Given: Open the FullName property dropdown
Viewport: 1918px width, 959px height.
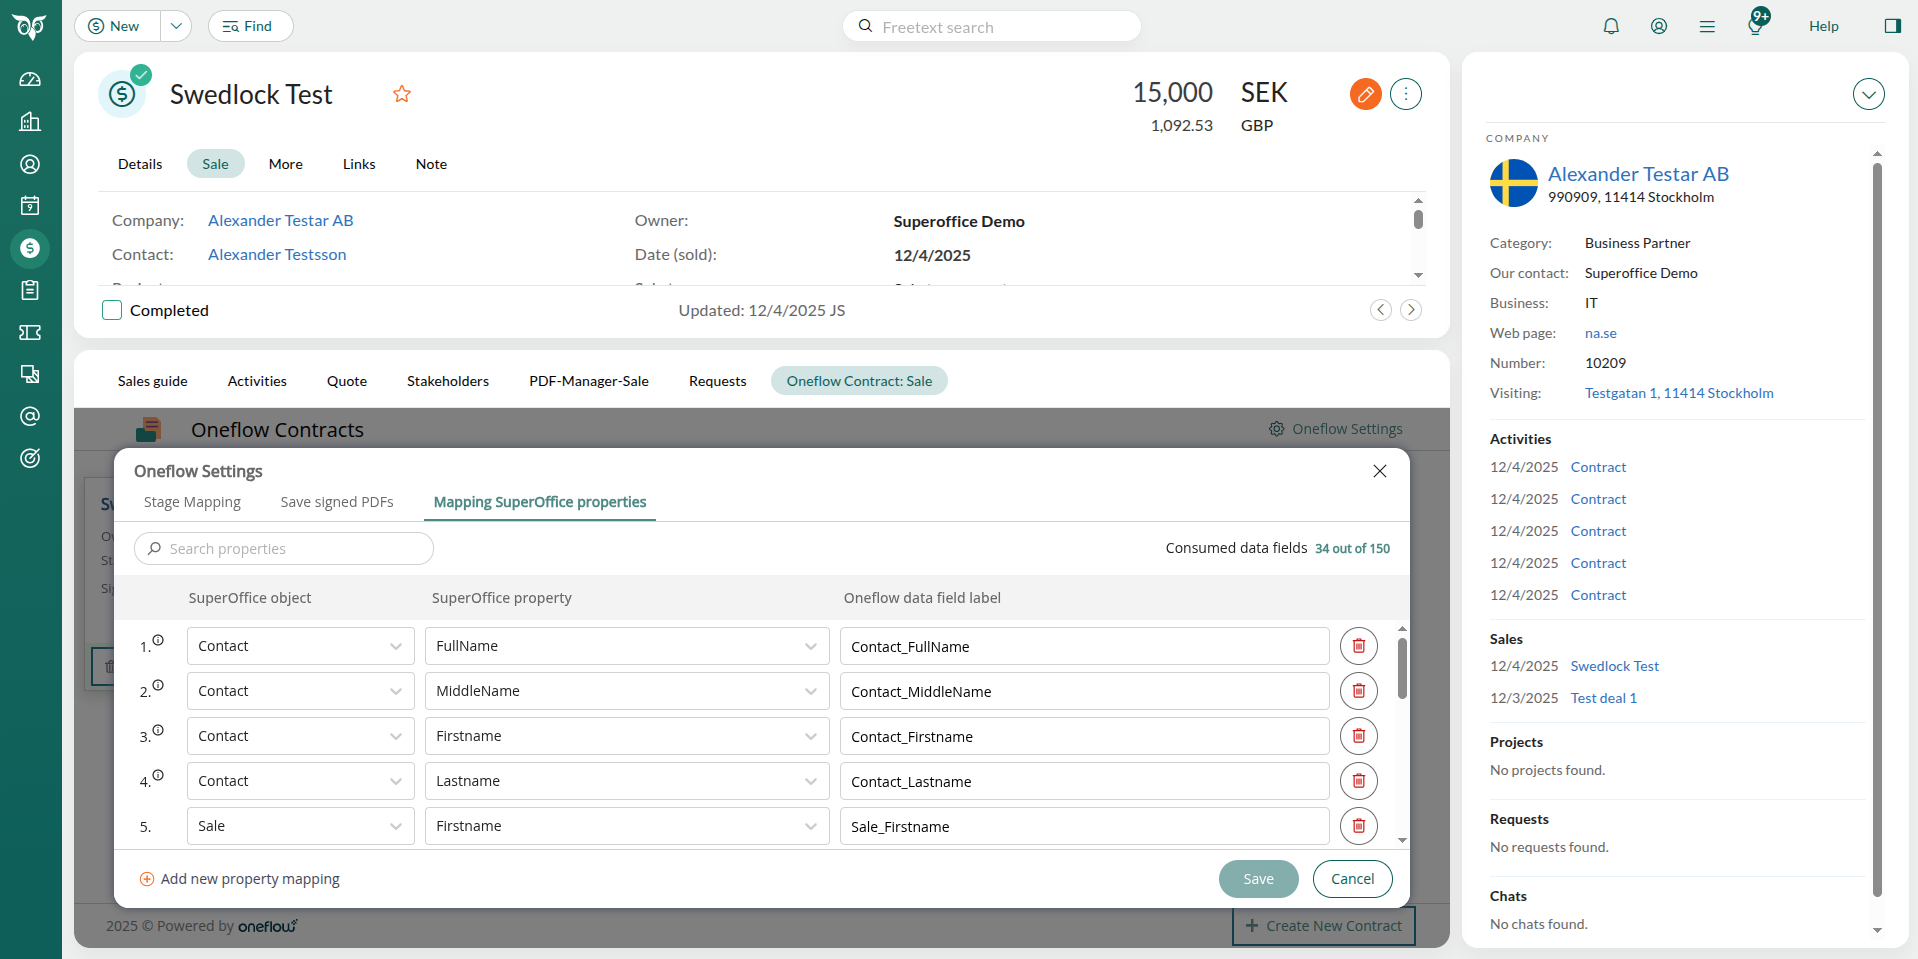Looking at the screenshot, I should [627, 646].
